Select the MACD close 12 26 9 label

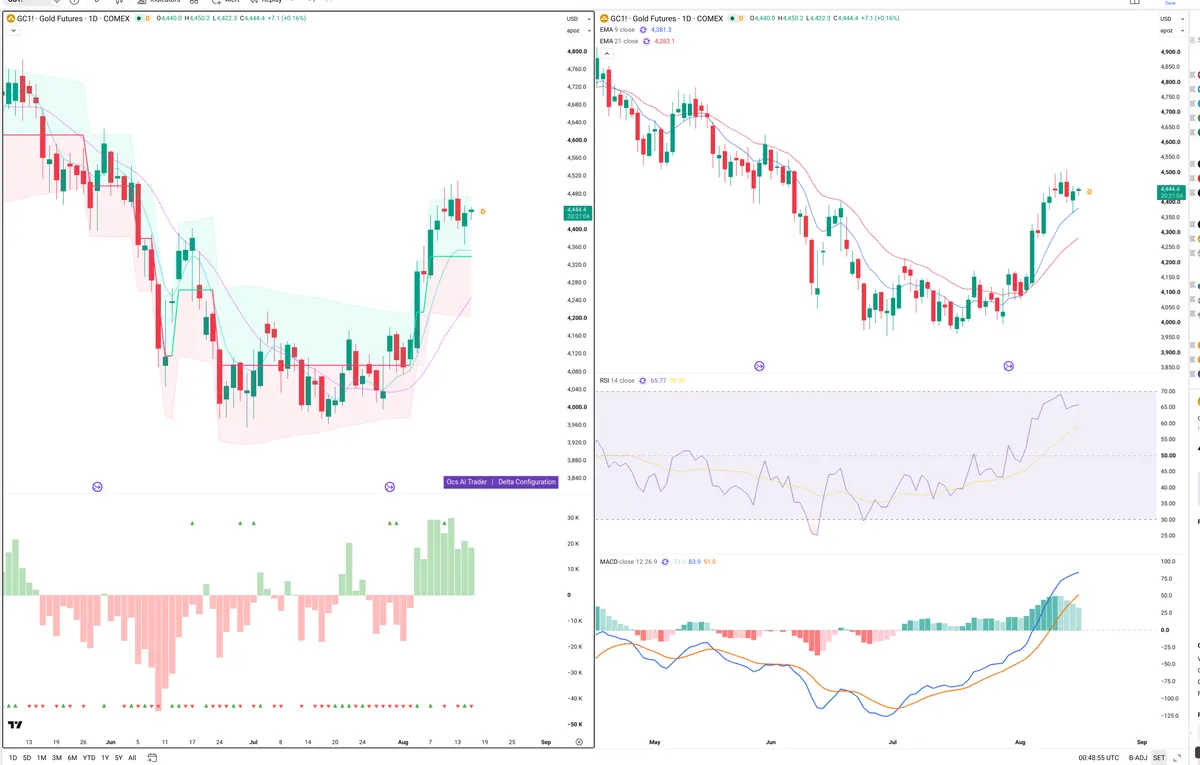click(x=629, y=562)
